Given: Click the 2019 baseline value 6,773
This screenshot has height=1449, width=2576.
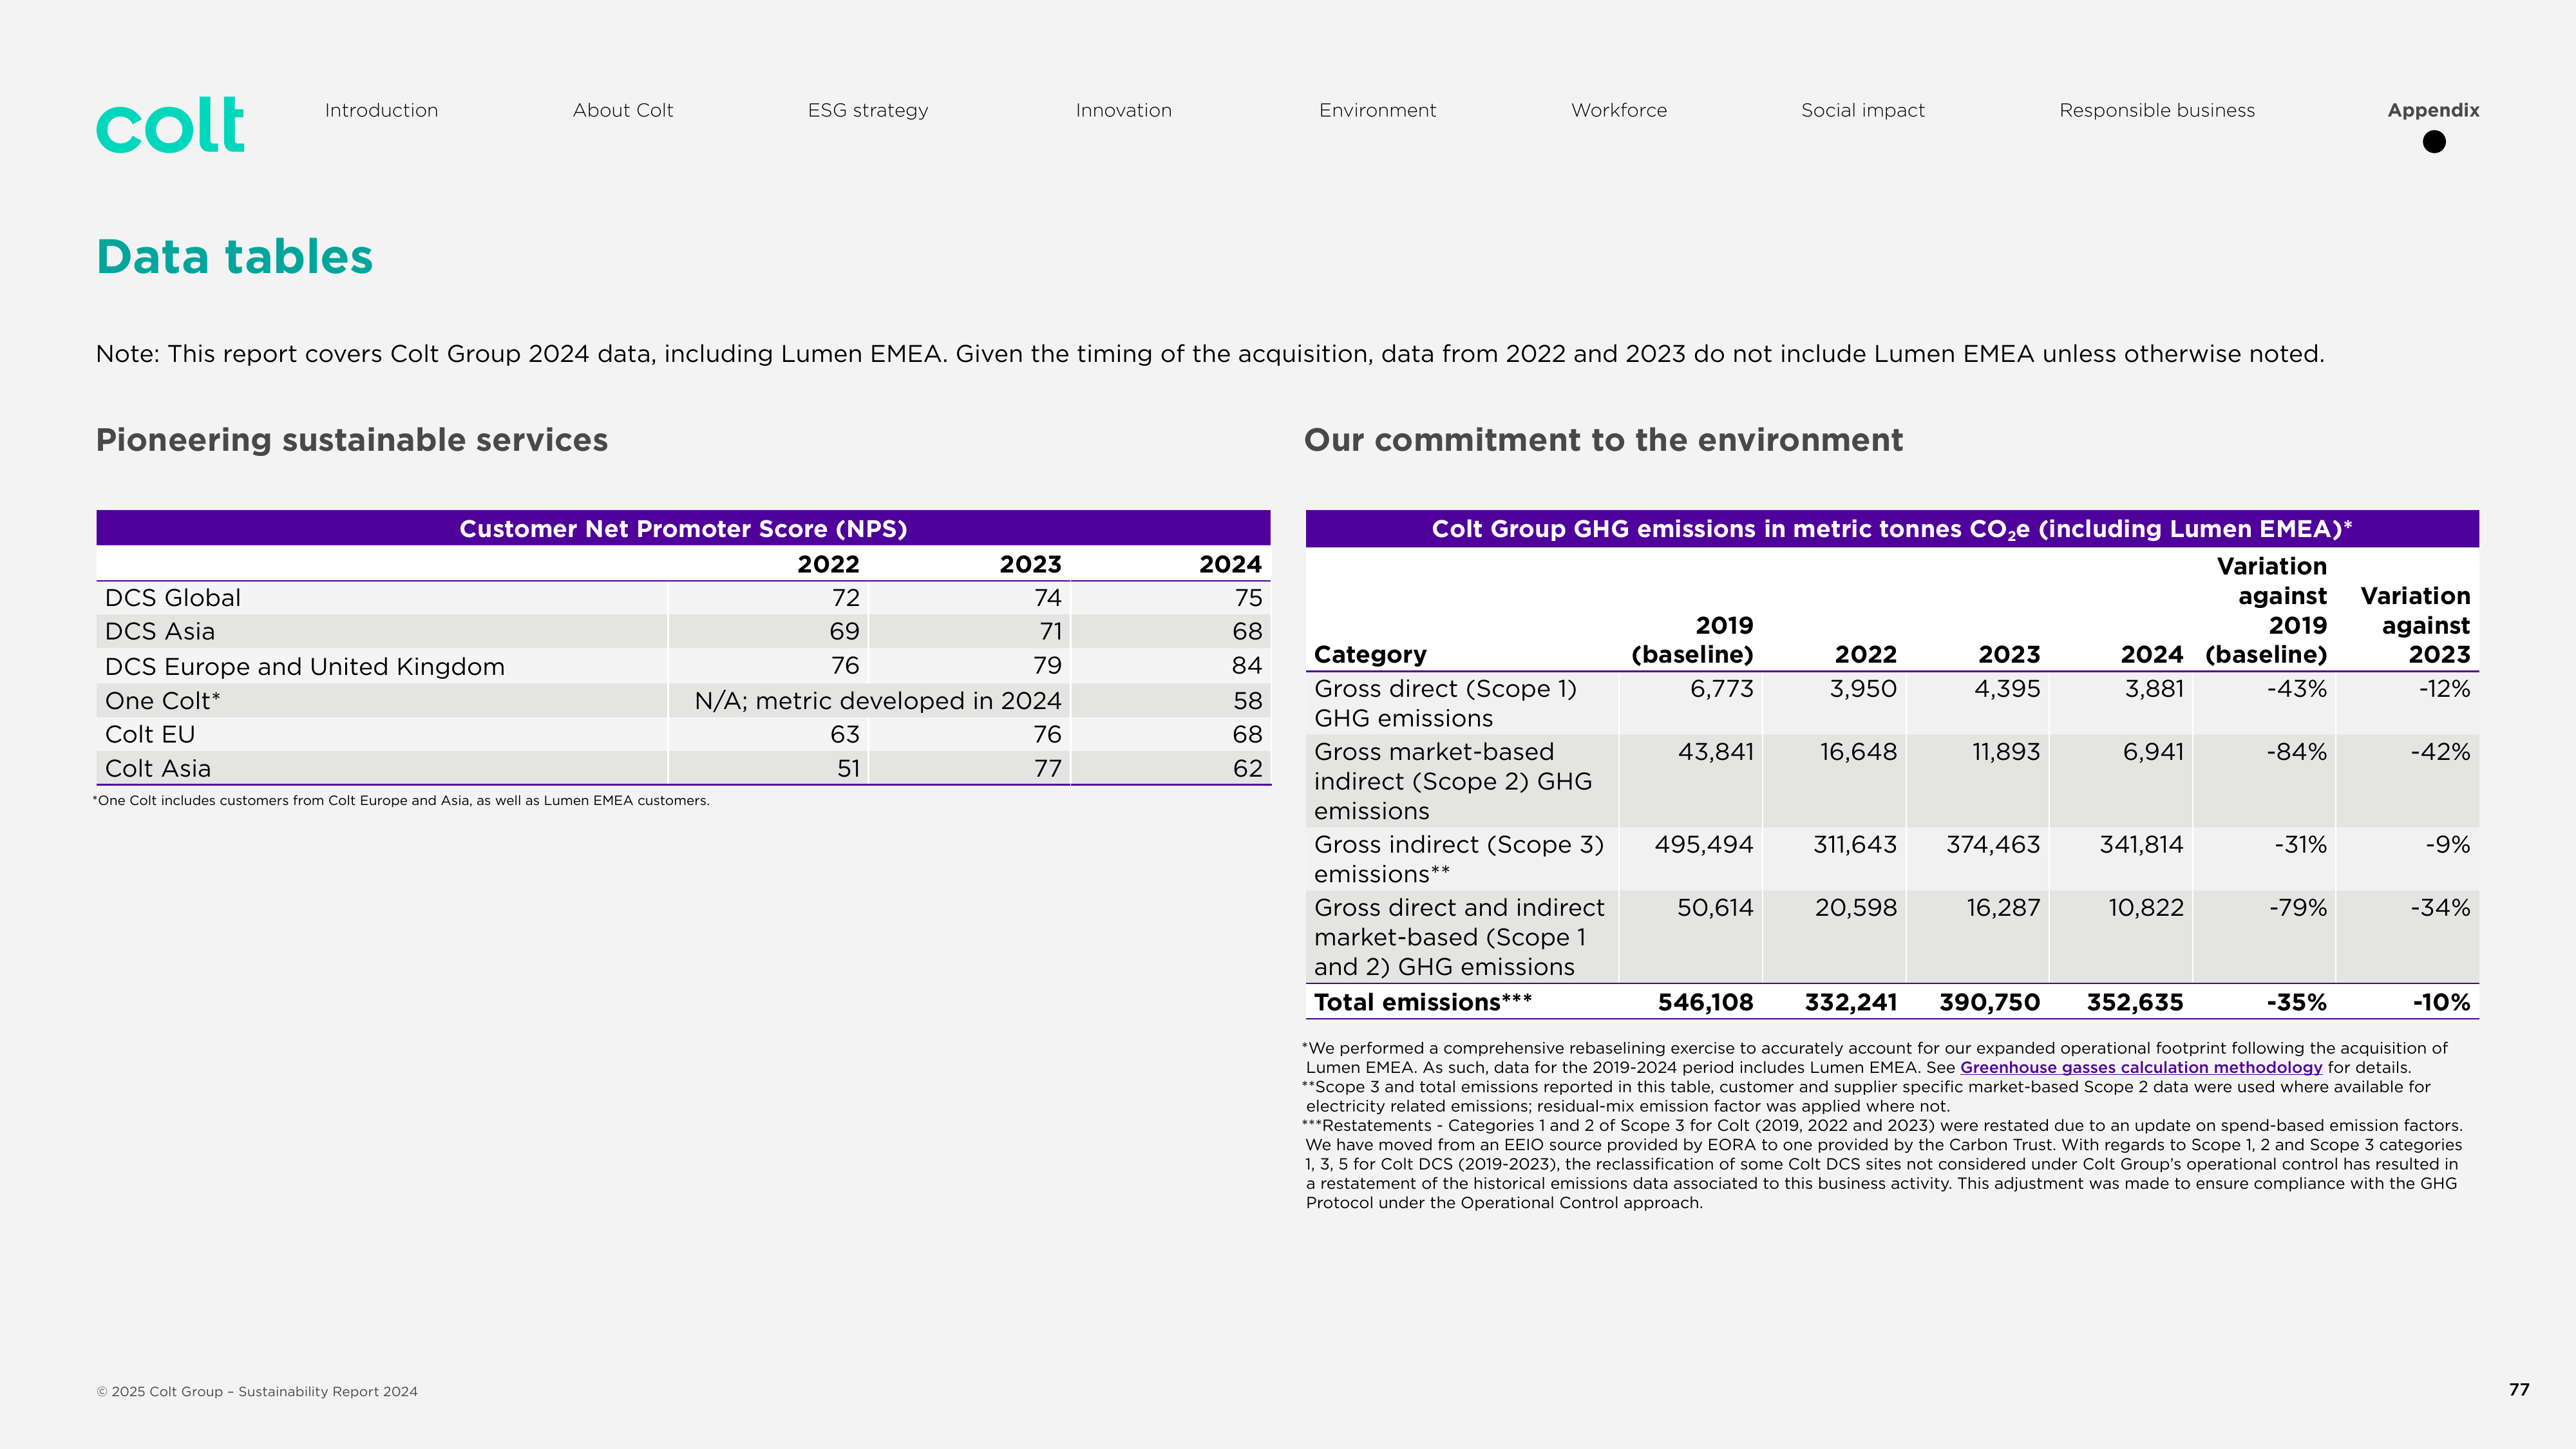Looking at the screenshot, I should click(1721, 689).
